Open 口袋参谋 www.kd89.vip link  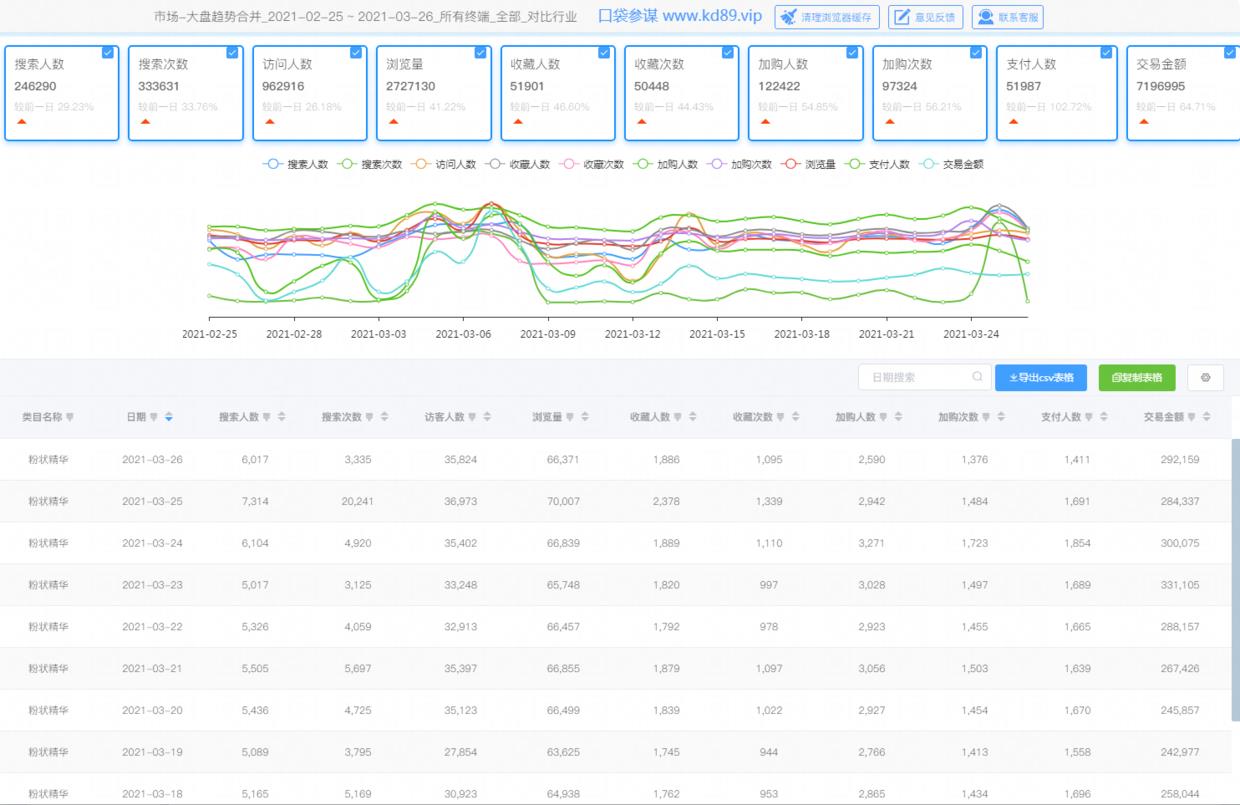(x=679, y=16)
